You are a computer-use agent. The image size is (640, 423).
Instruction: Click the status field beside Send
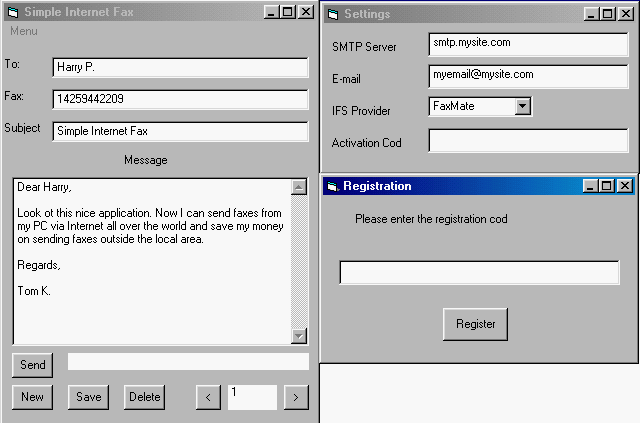click(188, 362)
